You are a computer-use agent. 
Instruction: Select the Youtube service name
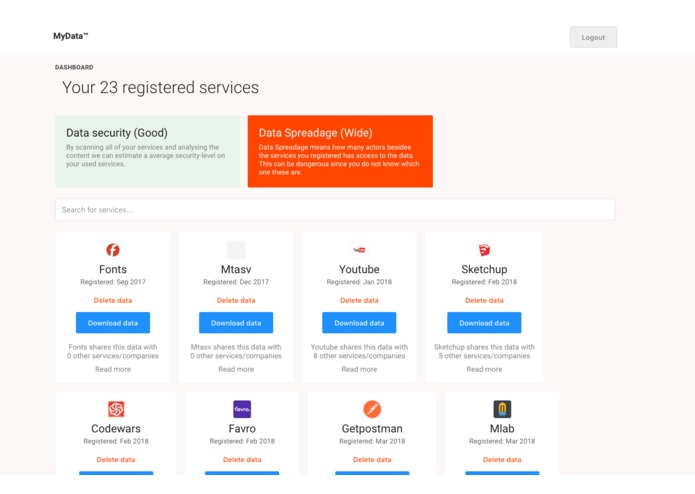click(x=359, y=269)
